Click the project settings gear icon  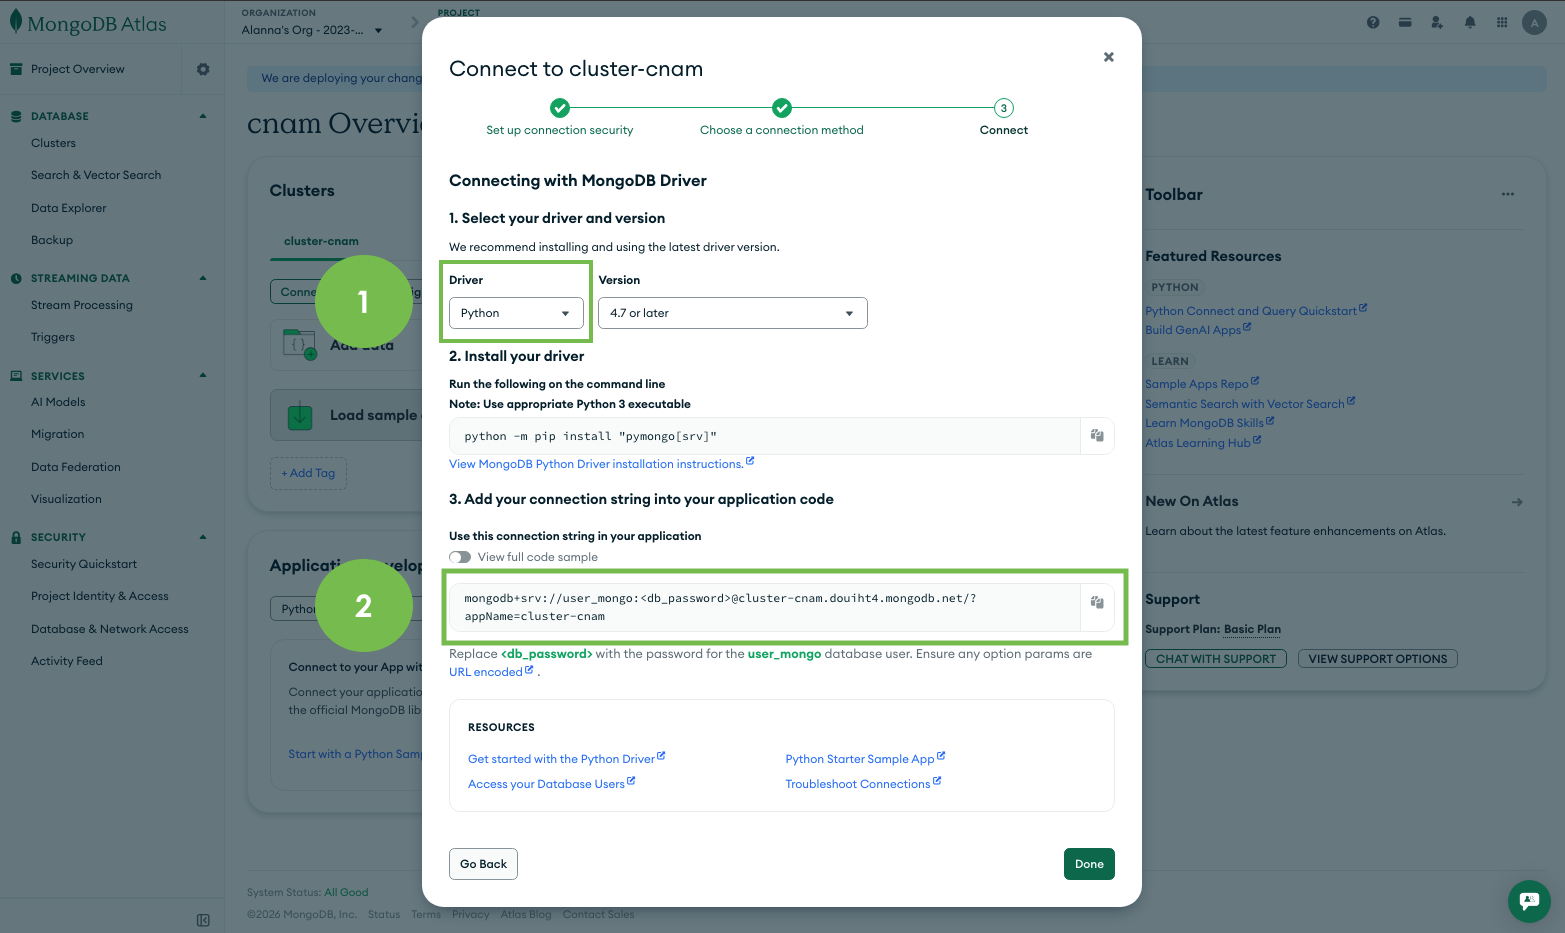pyautogui.click(x=203, y=69)
